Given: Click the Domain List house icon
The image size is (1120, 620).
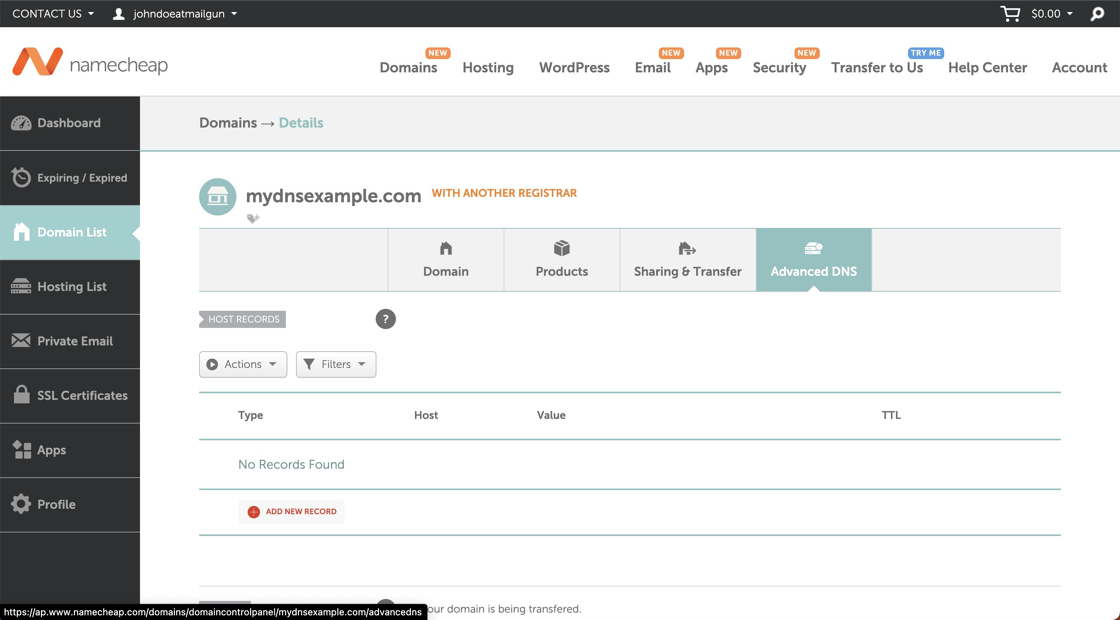Looking at the screenshot, I should coord(21,232).
